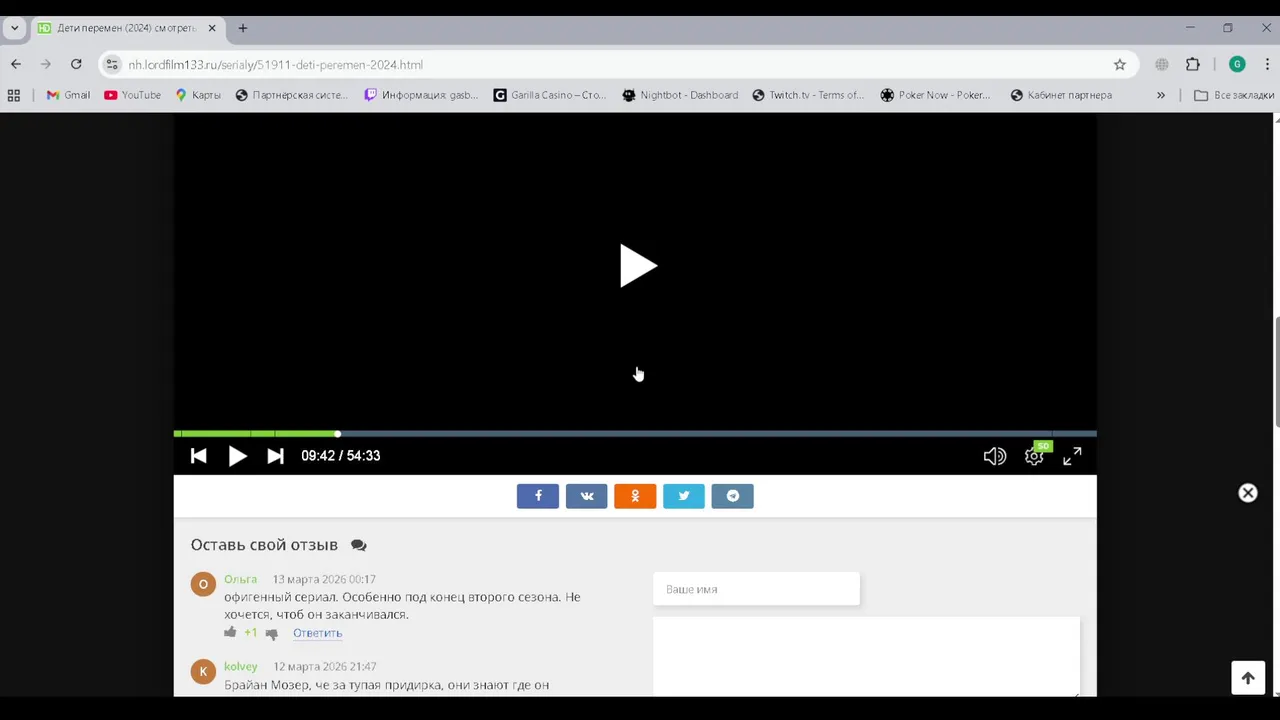Select the Дети перемен (2024) tab
The image size is (1280, 720).
tap(127, 28)
